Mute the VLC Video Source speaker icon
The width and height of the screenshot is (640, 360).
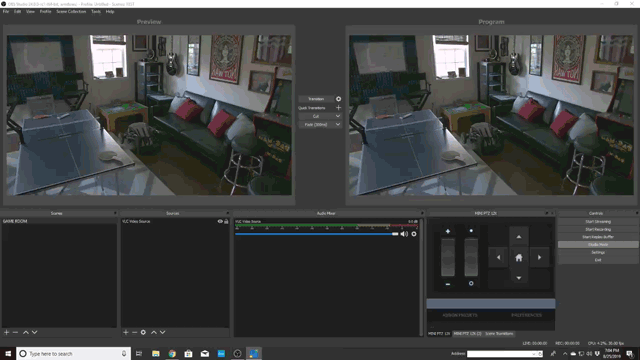point(404,234)
